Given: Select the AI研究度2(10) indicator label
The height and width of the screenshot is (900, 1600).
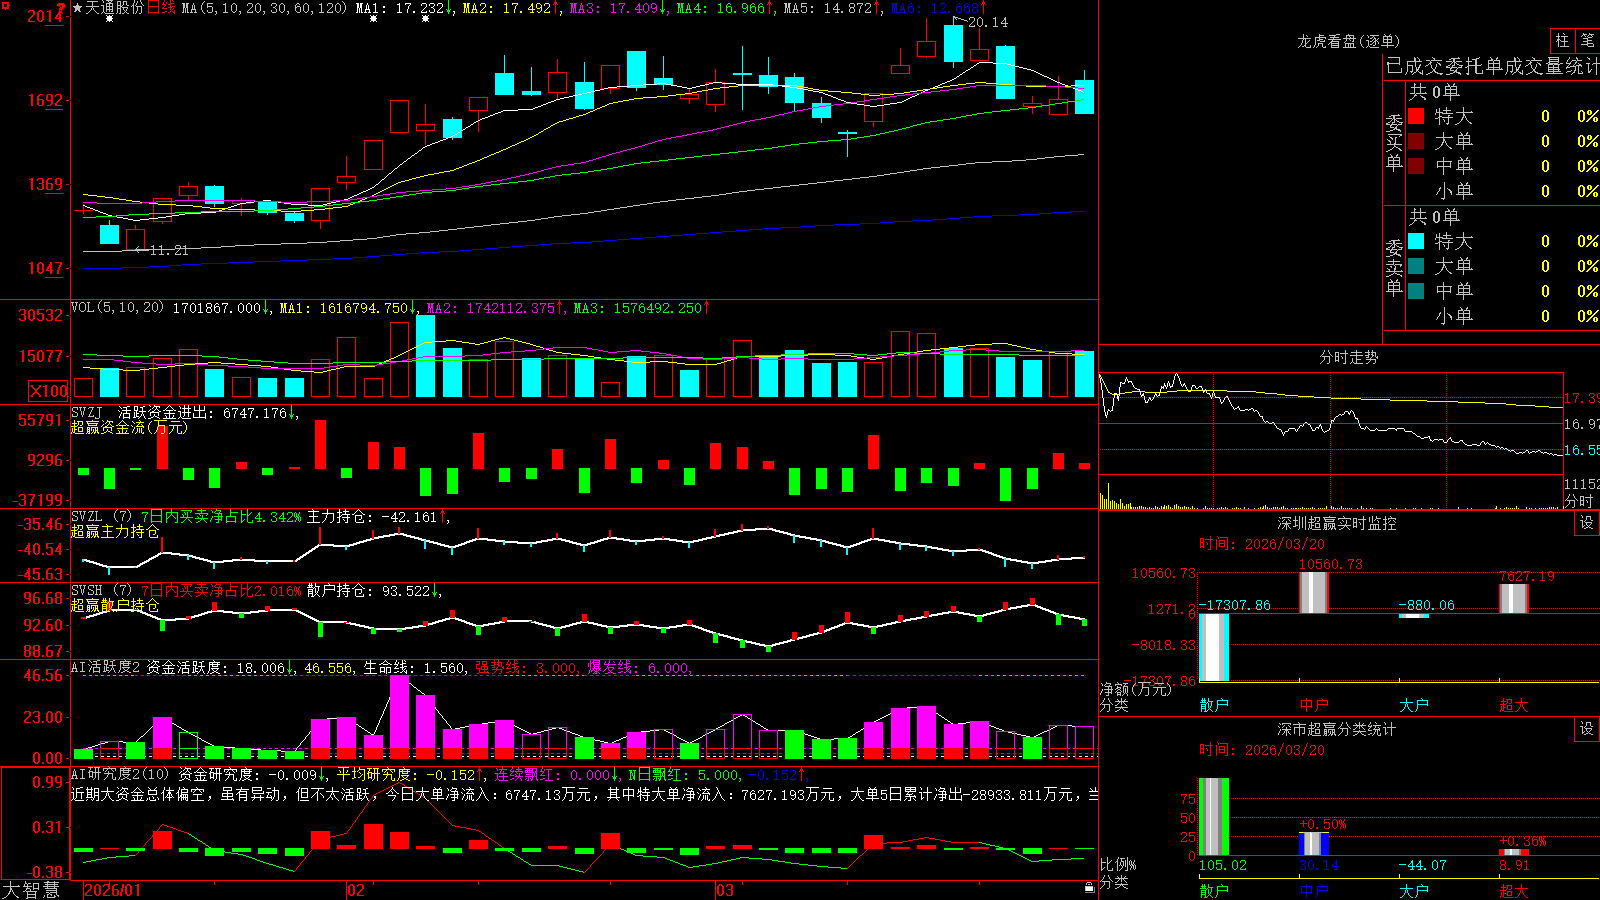Looking at the screenshot, I should click(120, 774).
